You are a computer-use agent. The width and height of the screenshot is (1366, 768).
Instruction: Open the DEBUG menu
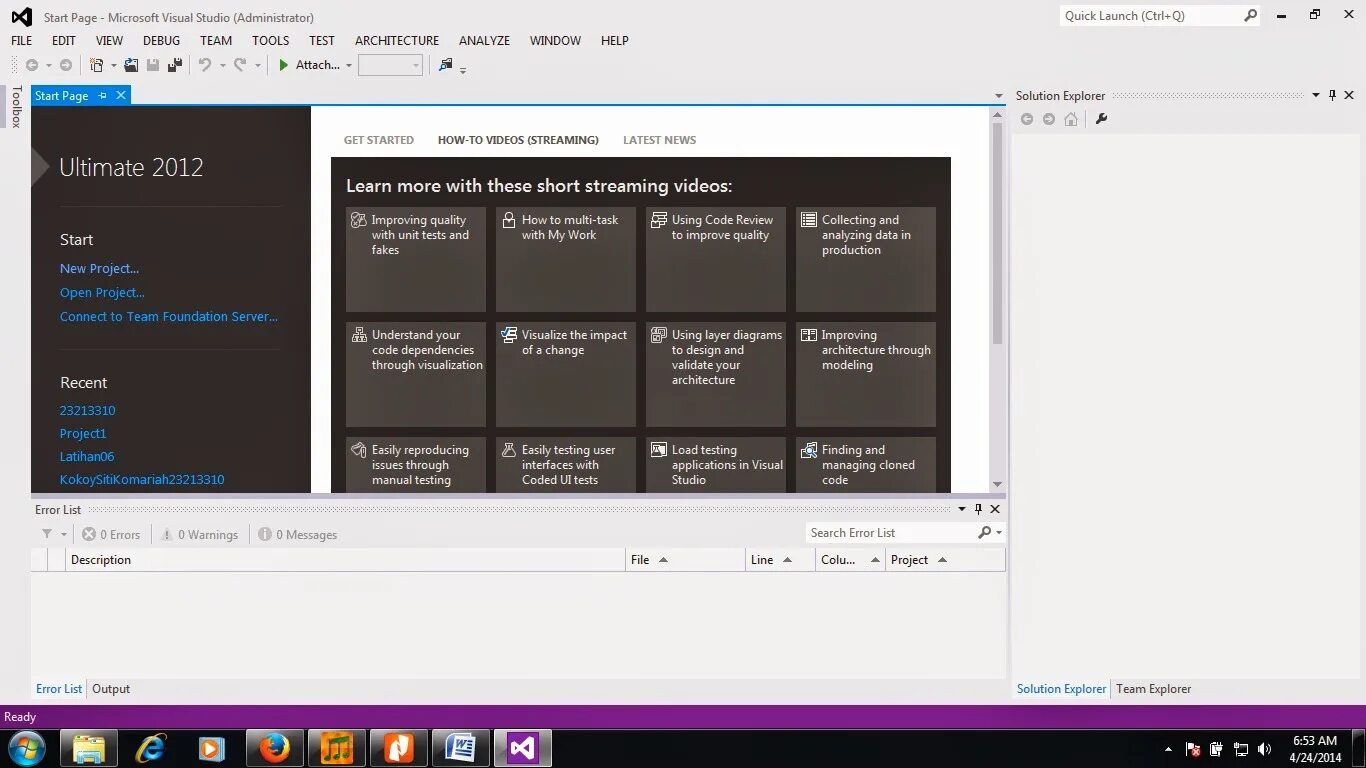click(x=162, y=41)
